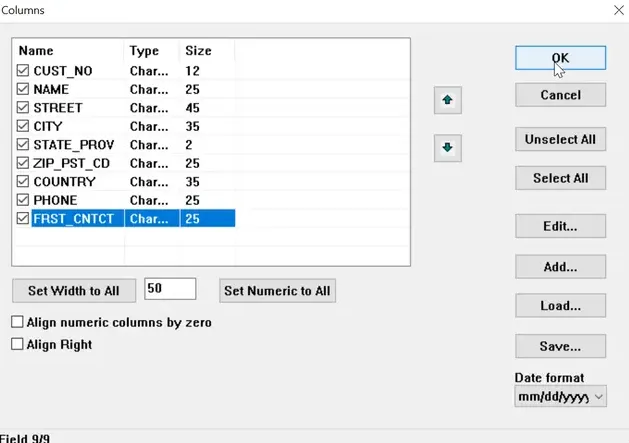This screenshot has width=629, height=443.
Task: Click the Type cell of the CITY row
Action: click(149, 126)
